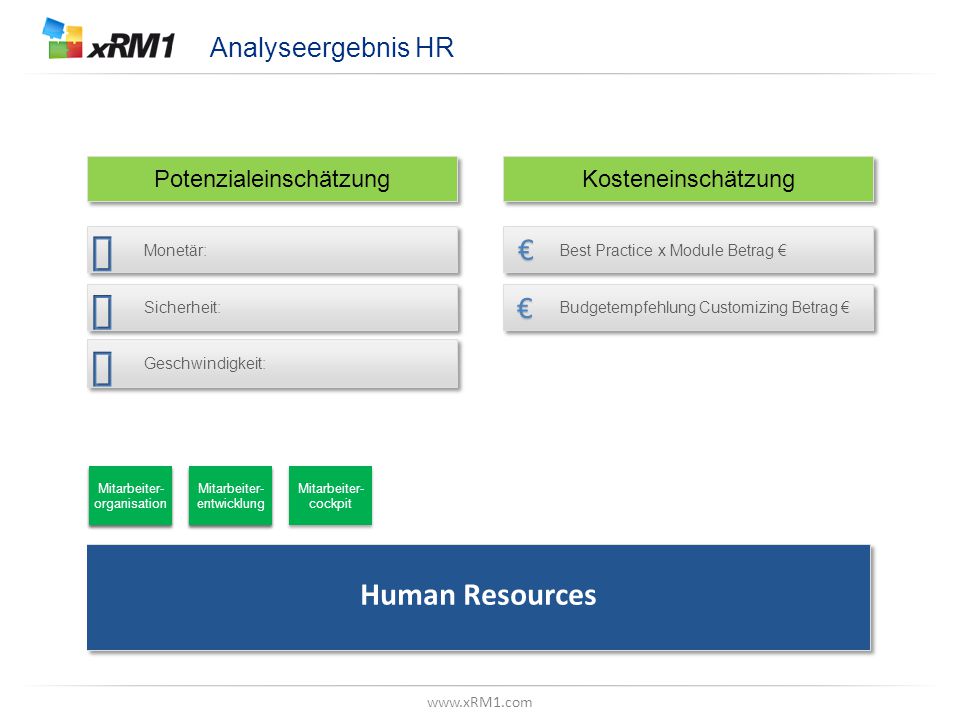
Task: Click the xRM1 logo
Action: [109, 39]
